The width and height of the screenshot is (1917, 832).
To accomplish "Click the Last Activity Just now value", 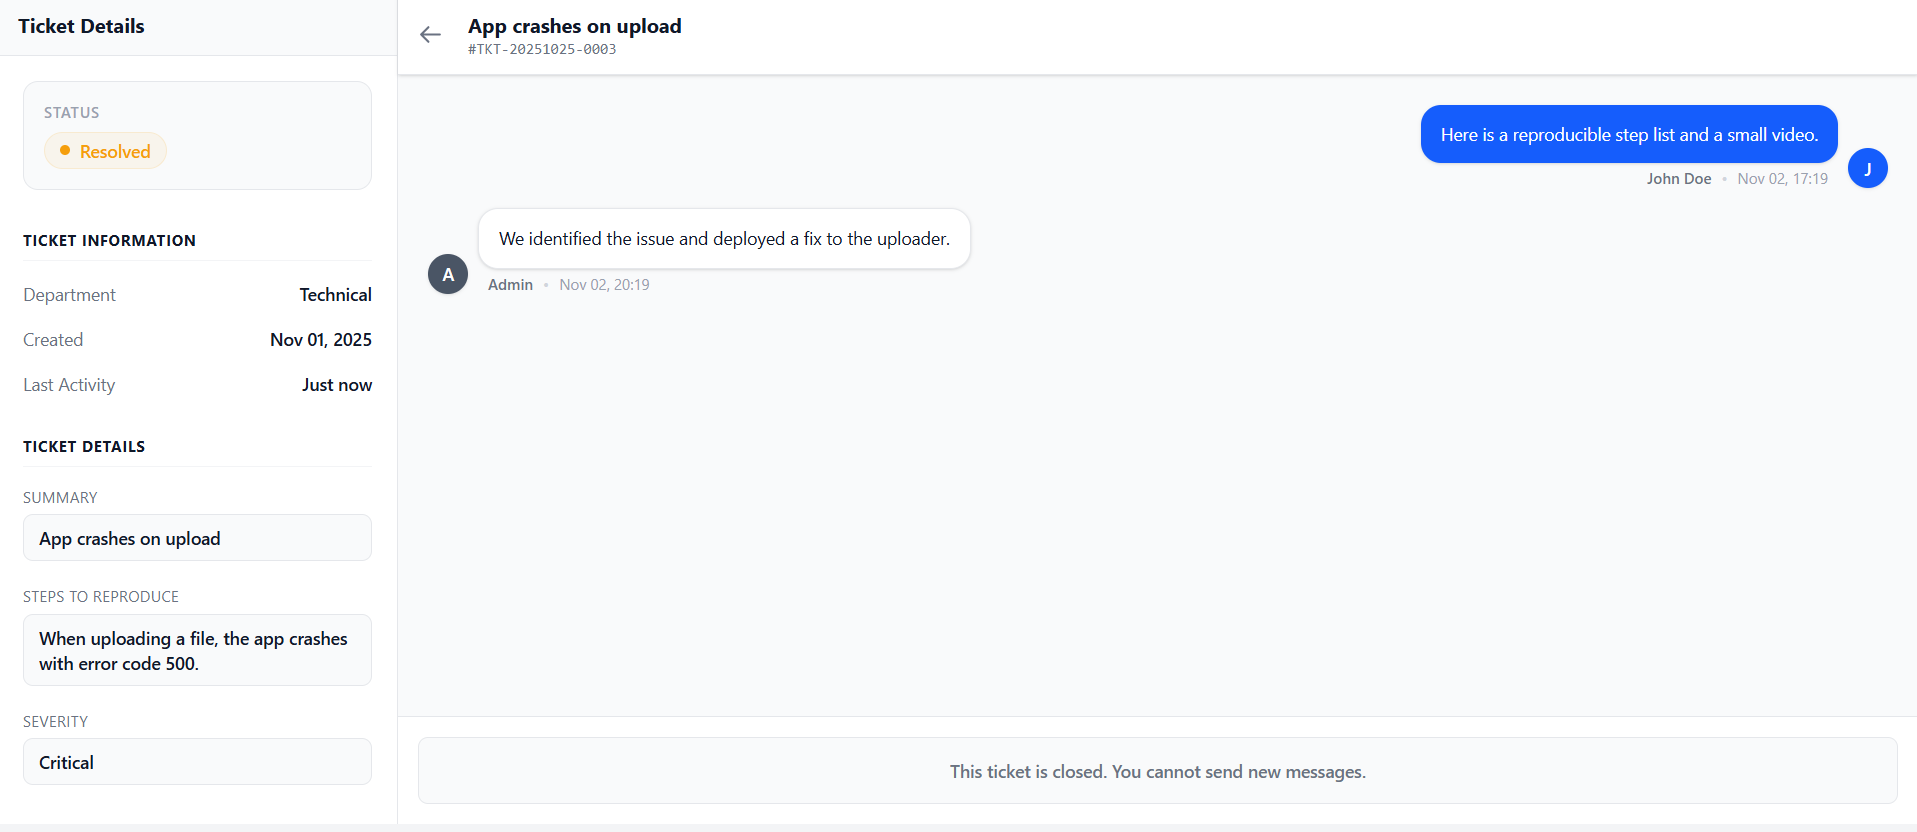I will (x=336, y=385).
